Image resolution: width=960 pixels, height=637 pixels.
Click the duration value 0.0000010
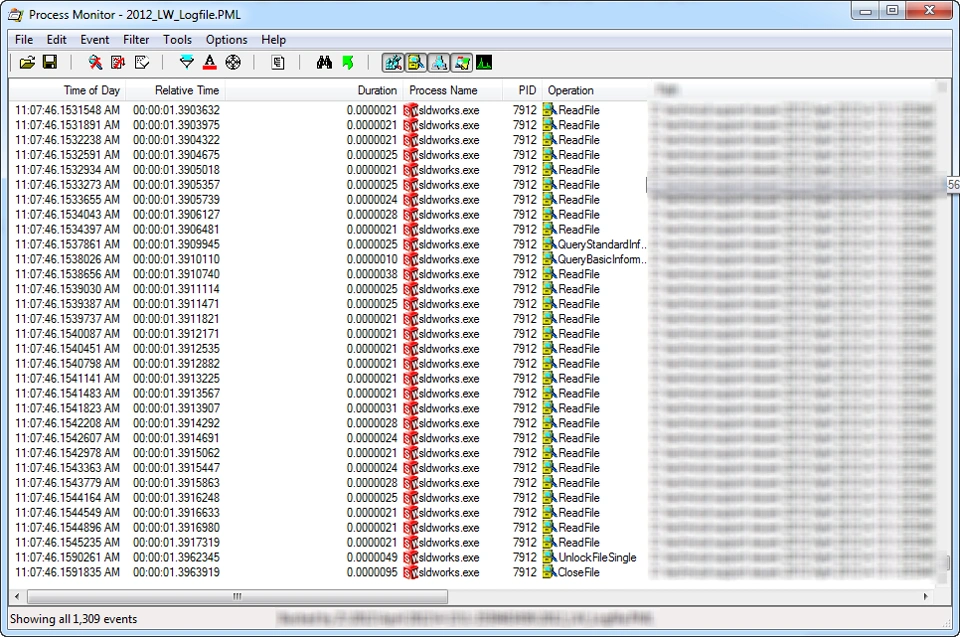tap(372, 259)
